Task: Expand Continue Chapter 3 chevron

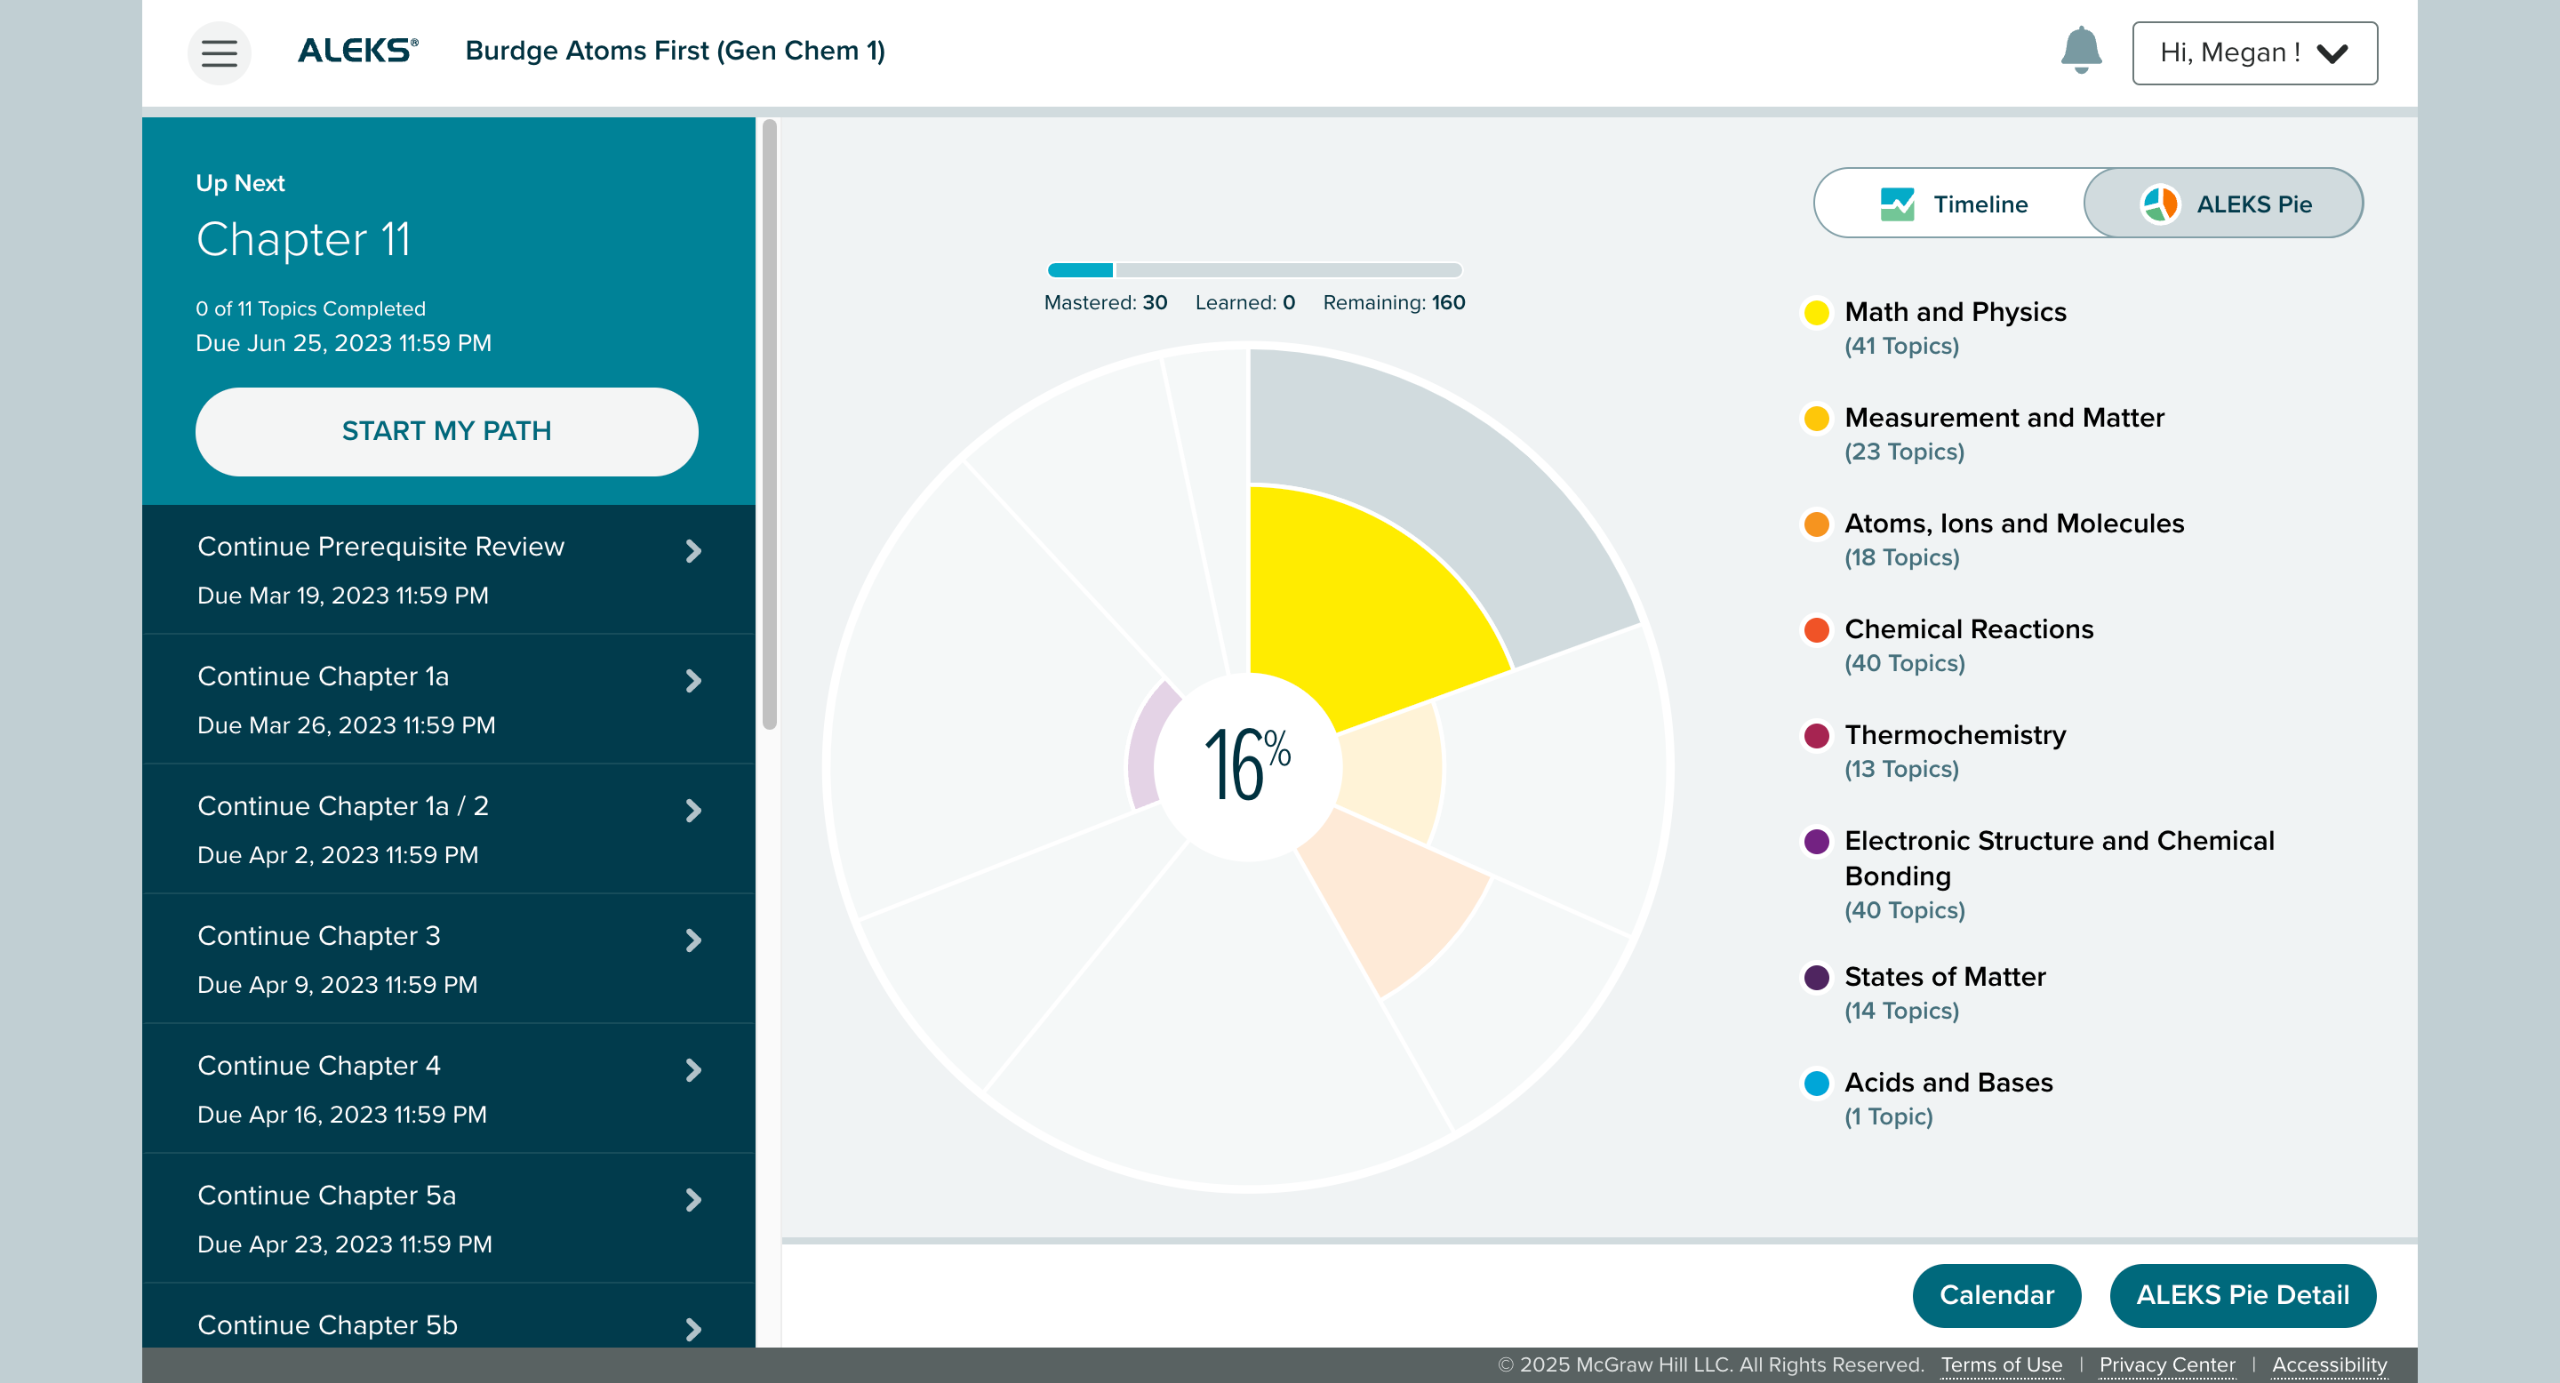Action: click(693, 940)
